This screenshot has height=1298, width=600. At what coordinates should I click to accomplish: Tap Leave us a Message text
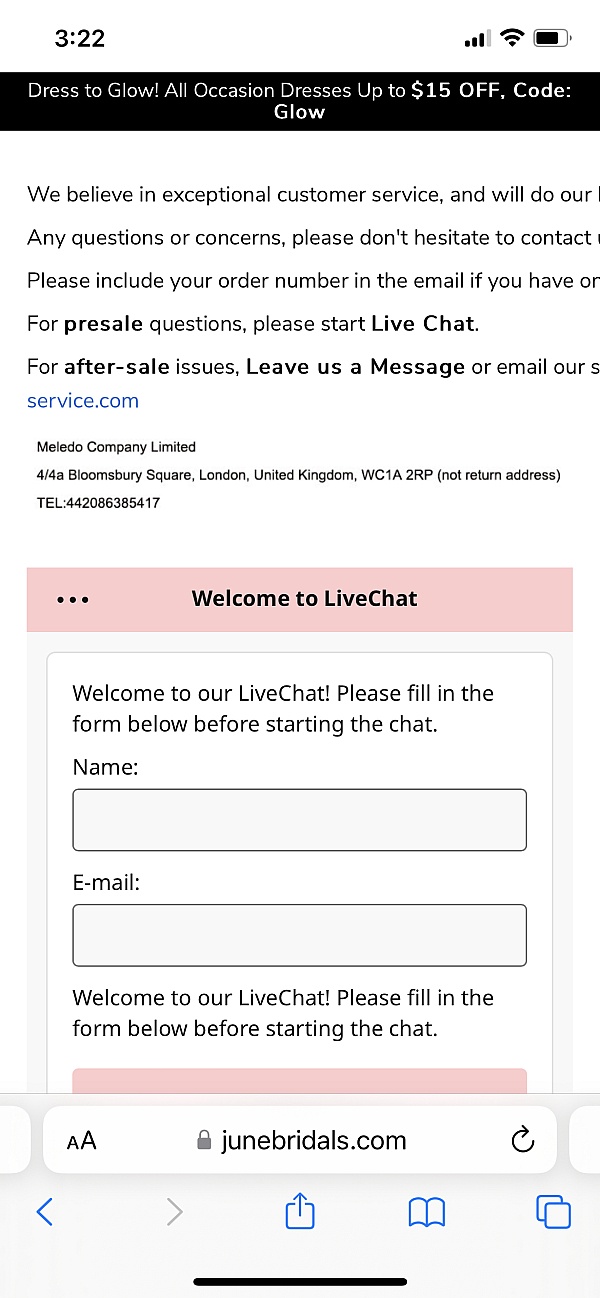coord(355,367)
